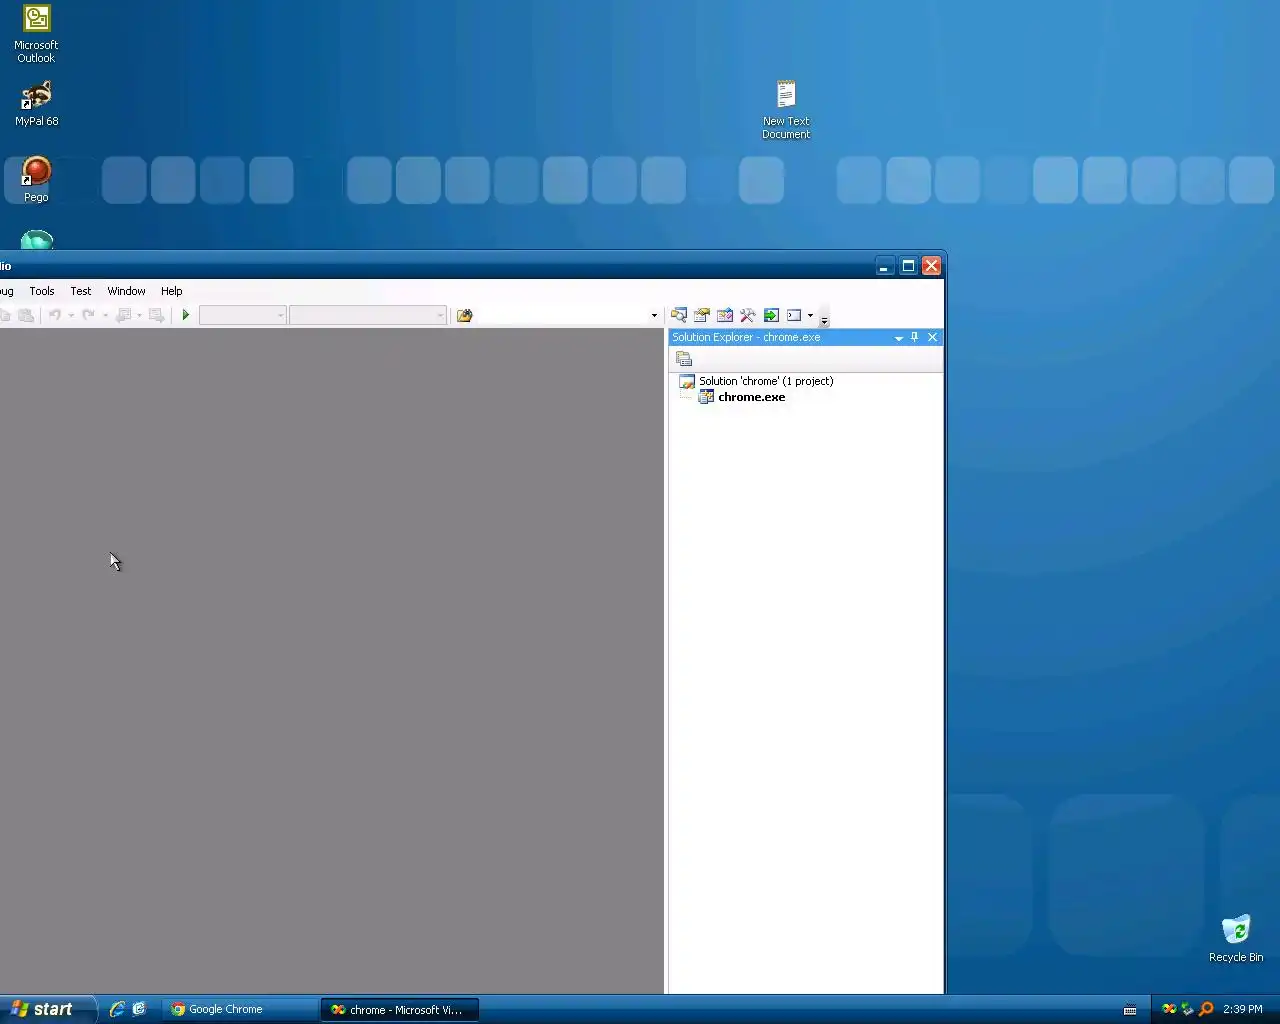Open the Navigate Backward dropdown arrow
This screenshot has width=1280, height=1024.
(139, 316)
